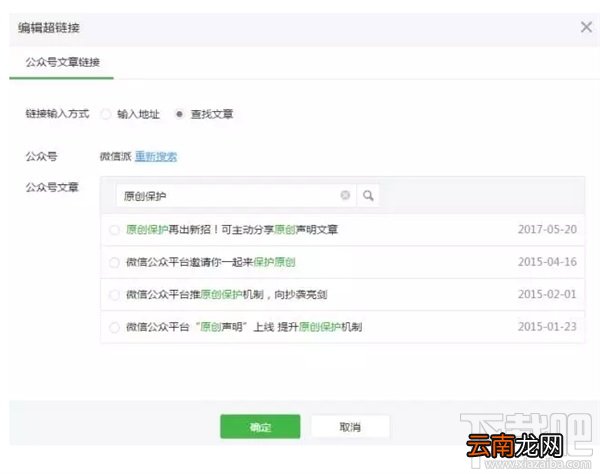Viewport: 600px width, 474px height.
Task: Open the 公众号文章链接 tab
Action: [62, 62]
